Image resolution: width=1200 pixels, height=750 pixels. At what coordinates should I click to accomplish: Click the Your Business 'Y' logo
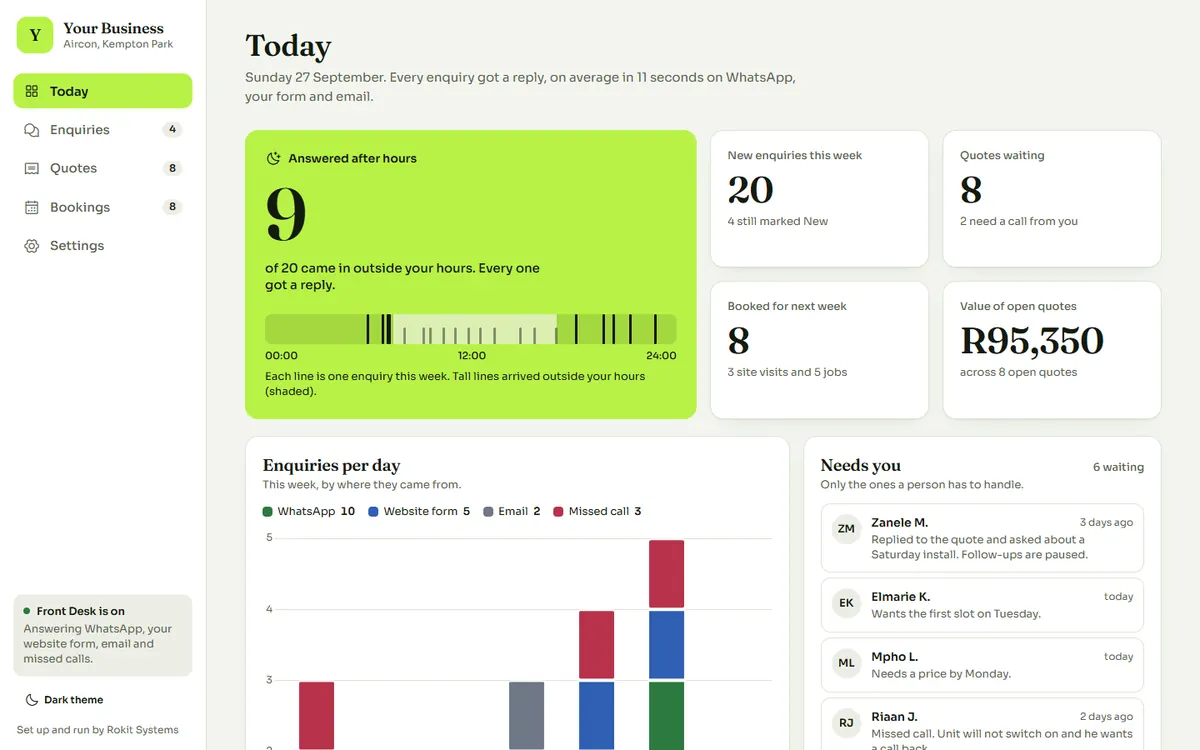tap(35, 35)
